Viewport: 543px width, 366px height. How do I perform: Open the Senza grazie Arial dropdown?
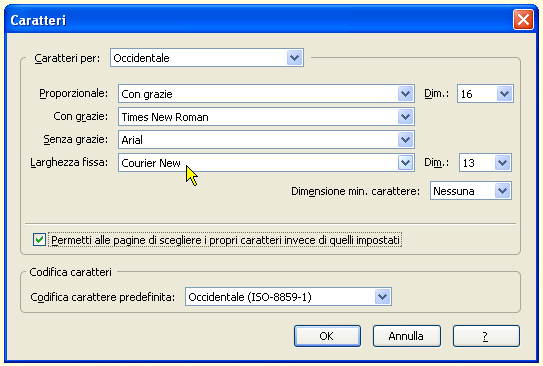pos(266,140)
